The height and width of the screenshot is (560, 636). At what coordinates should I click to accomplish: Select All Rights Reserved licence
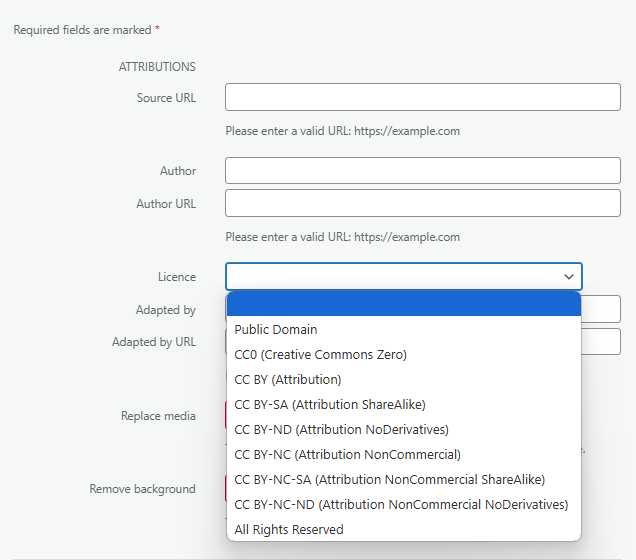[404, 529]
